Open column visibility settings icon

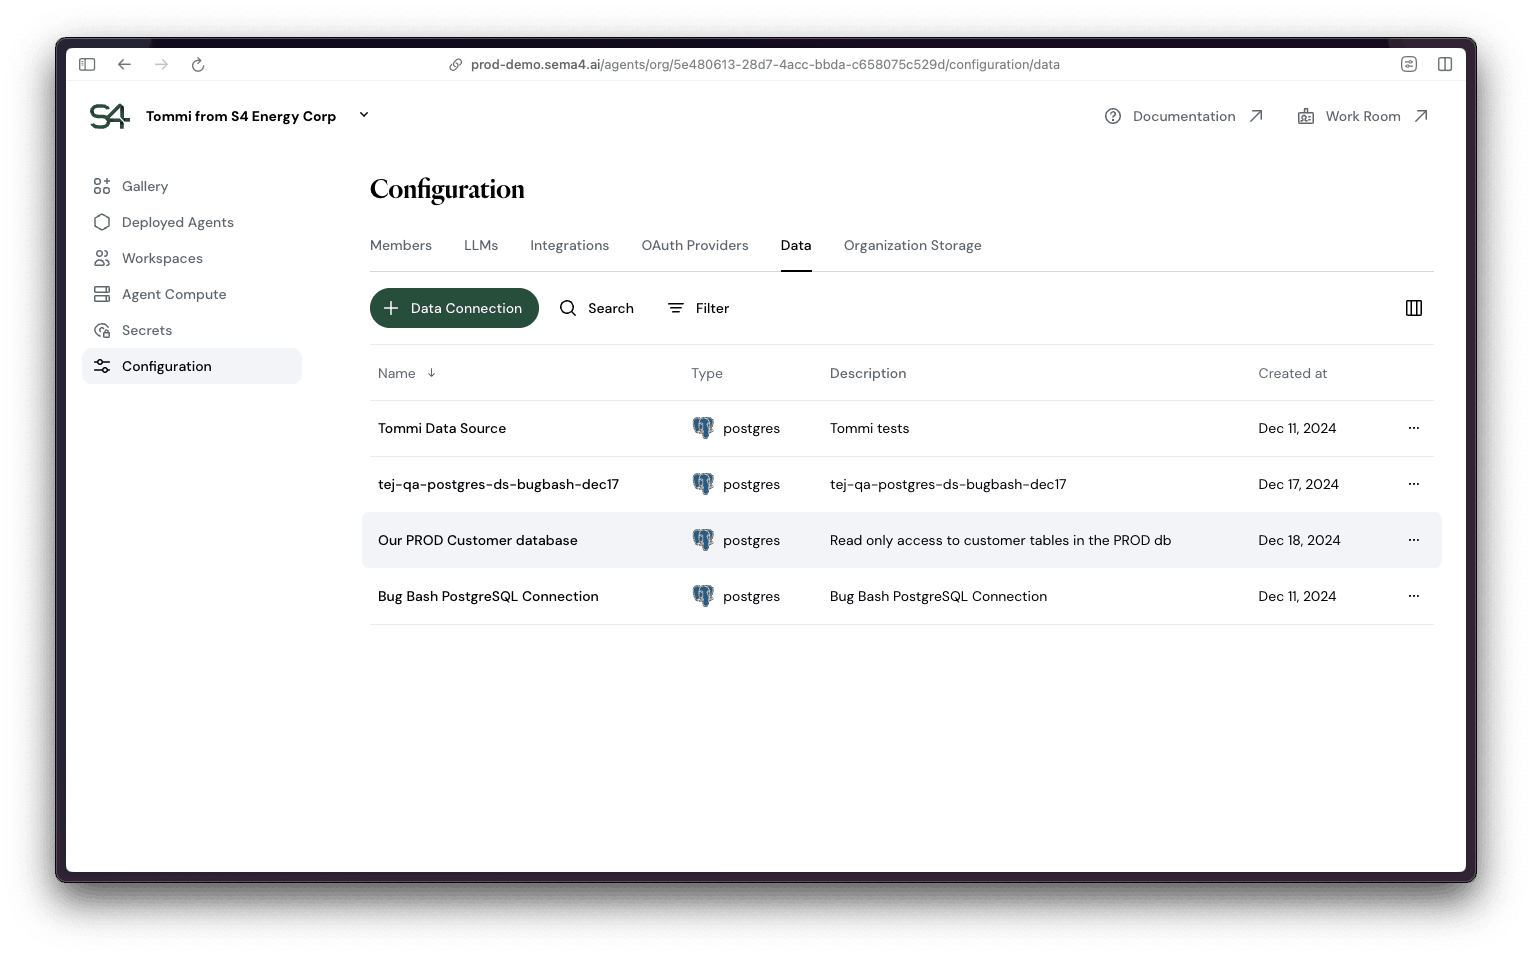1413,308
